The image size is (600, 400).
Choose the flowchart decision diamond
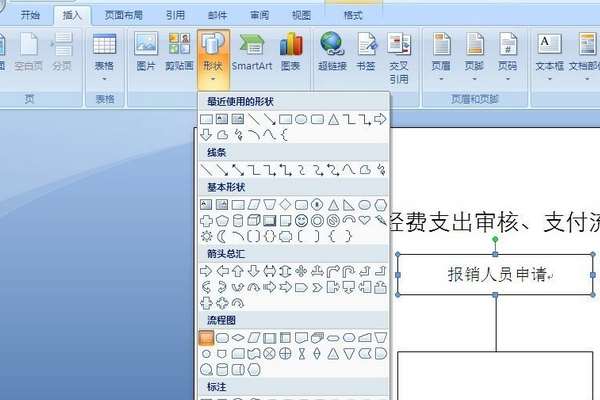pos(238,338)
